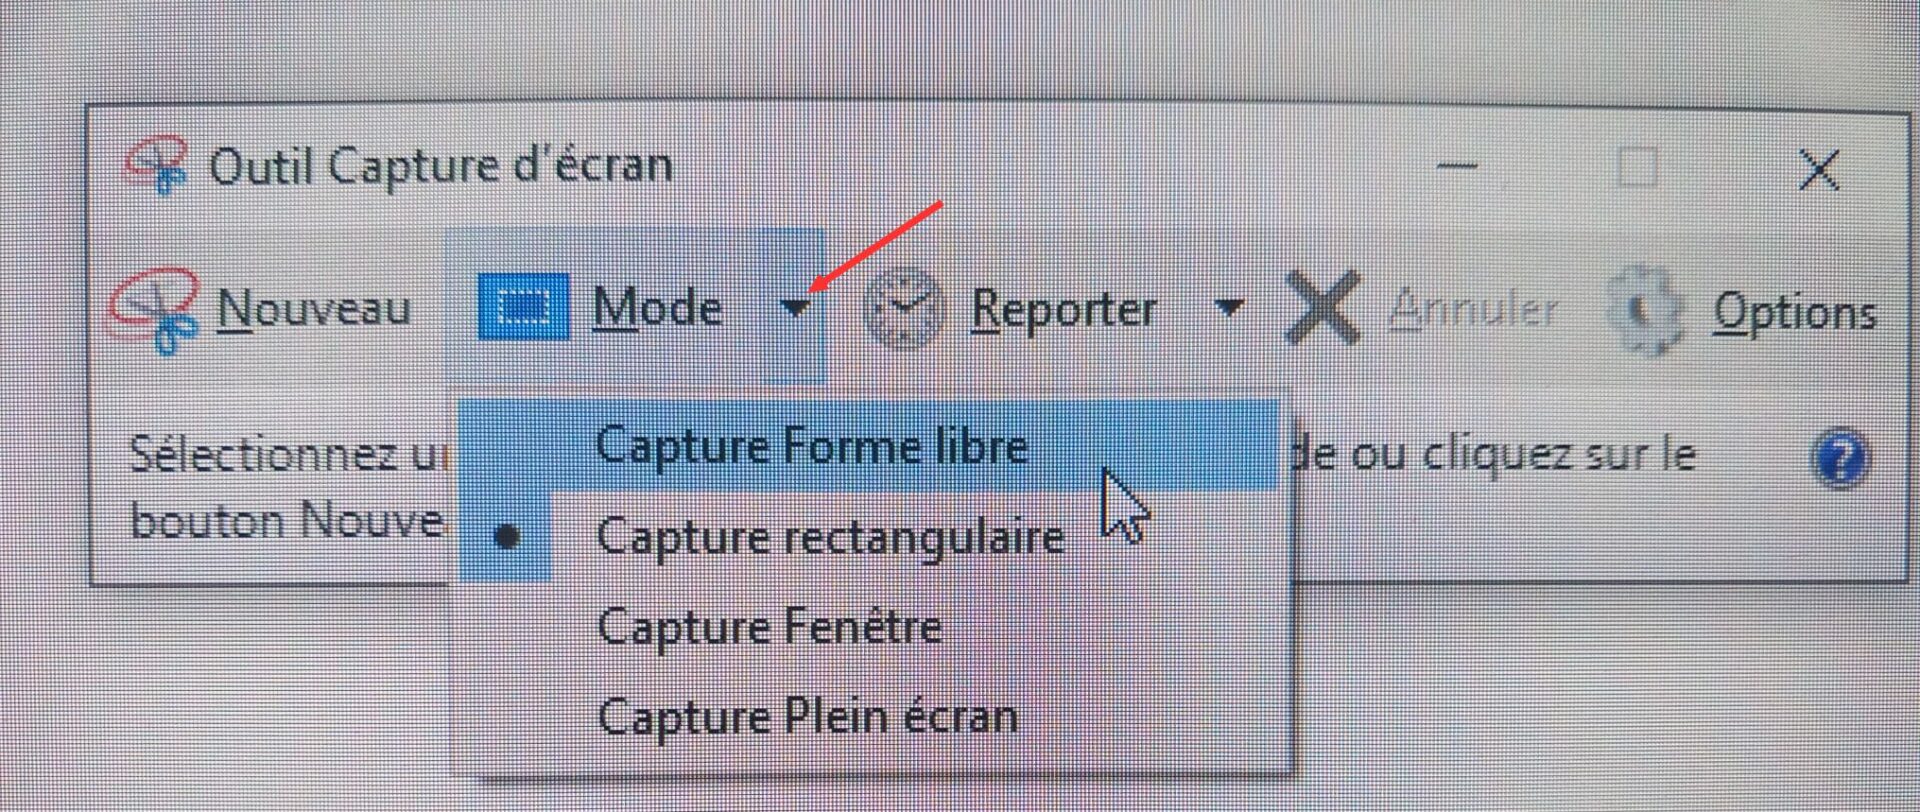Viewport: 1920px width, 812px height.
Task: Close the Outil Capture d'écran window
Action: [x=1818, y=170]
